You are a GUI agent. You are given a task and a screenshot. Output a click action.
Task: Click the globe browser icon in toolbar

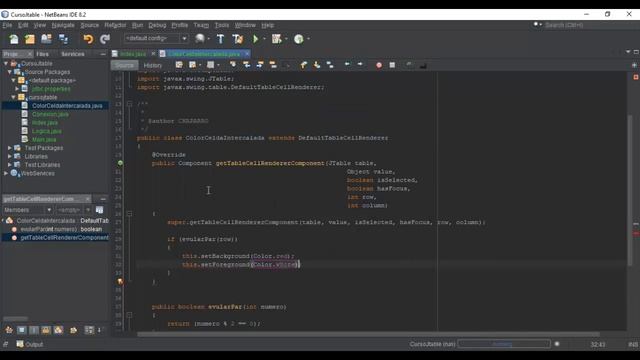[x=200, y=39]
